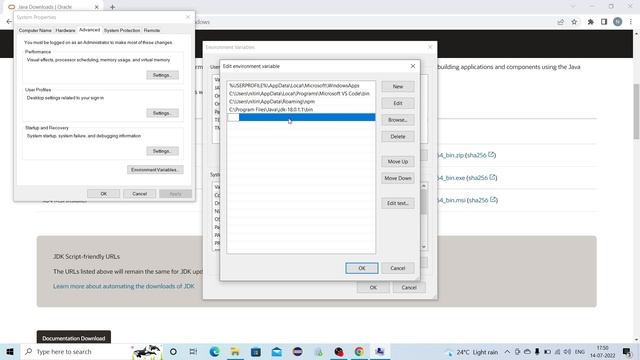Viewport: 640px width, 360px height.
Task: Click the Move Up button
Action: (398, 162)
